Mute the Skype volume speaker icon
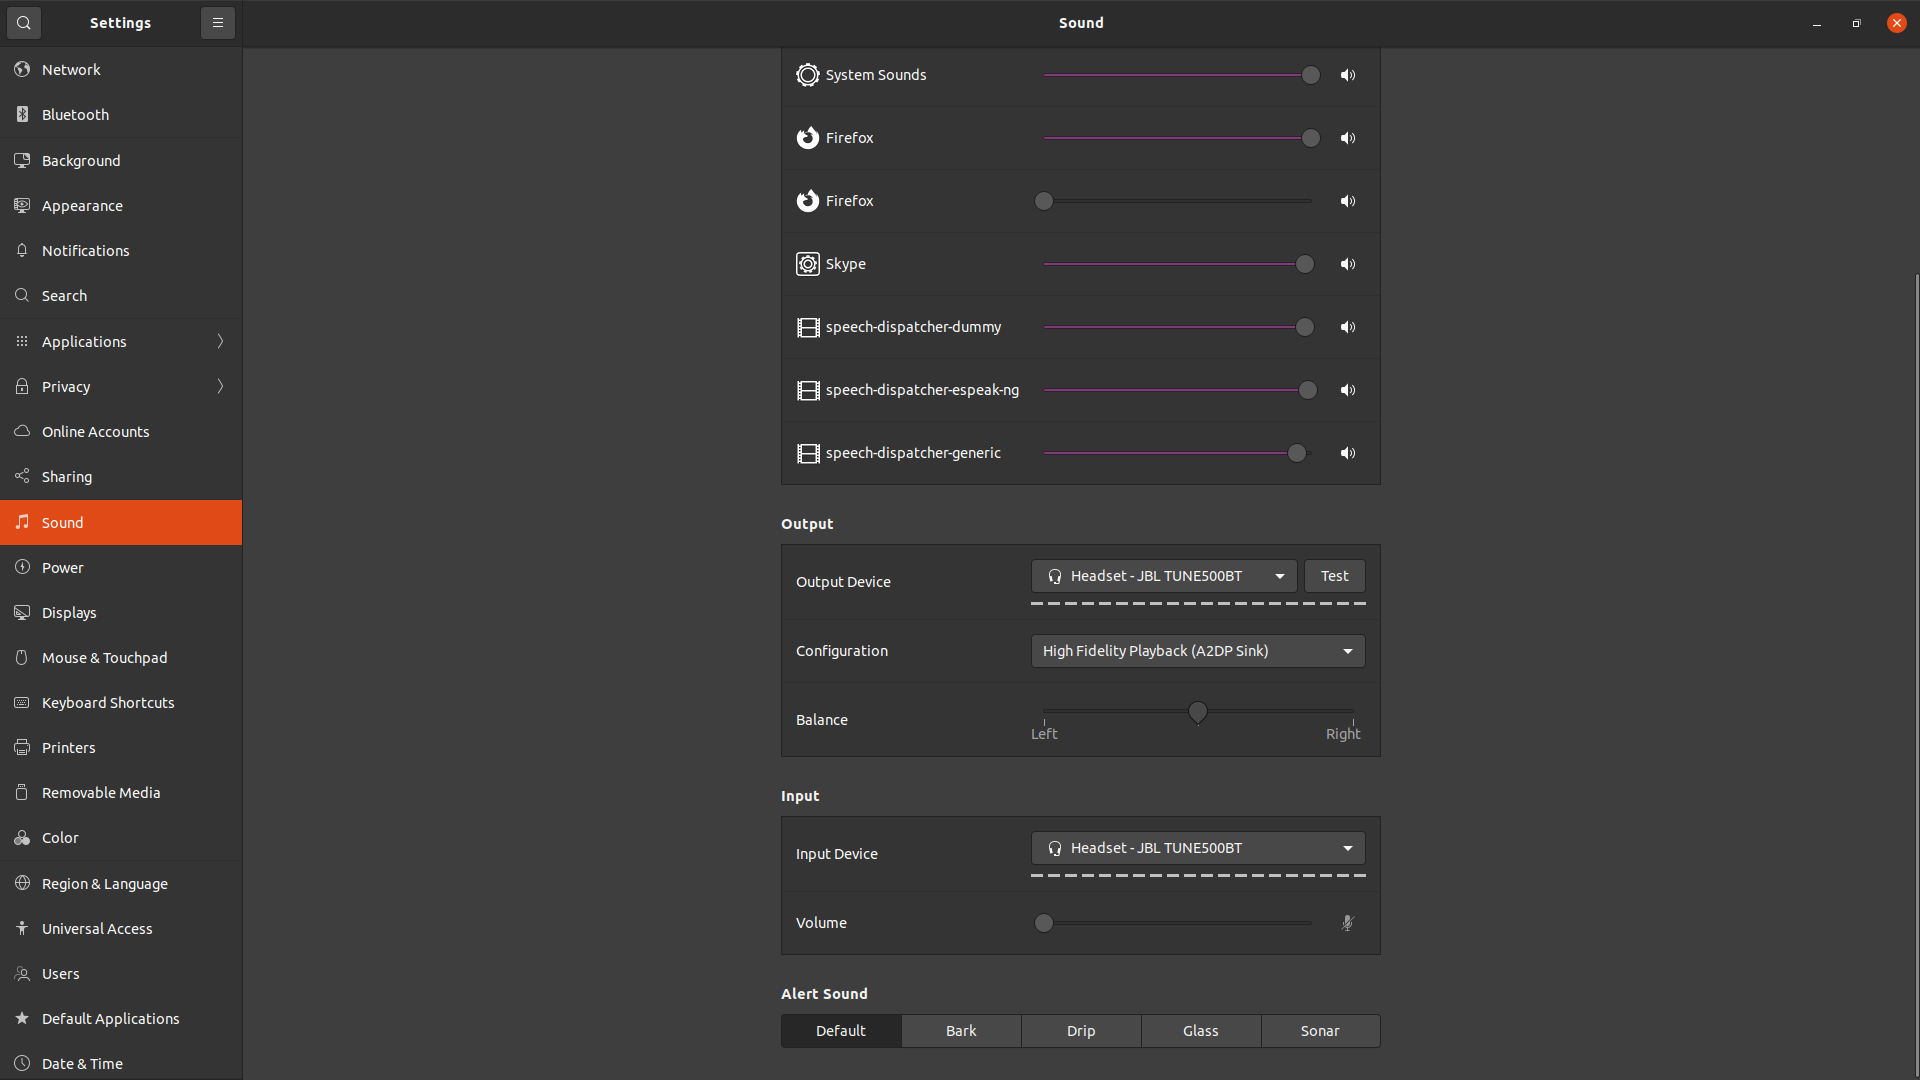Screen dimensions: 1920x1080 coord(1348,264)
